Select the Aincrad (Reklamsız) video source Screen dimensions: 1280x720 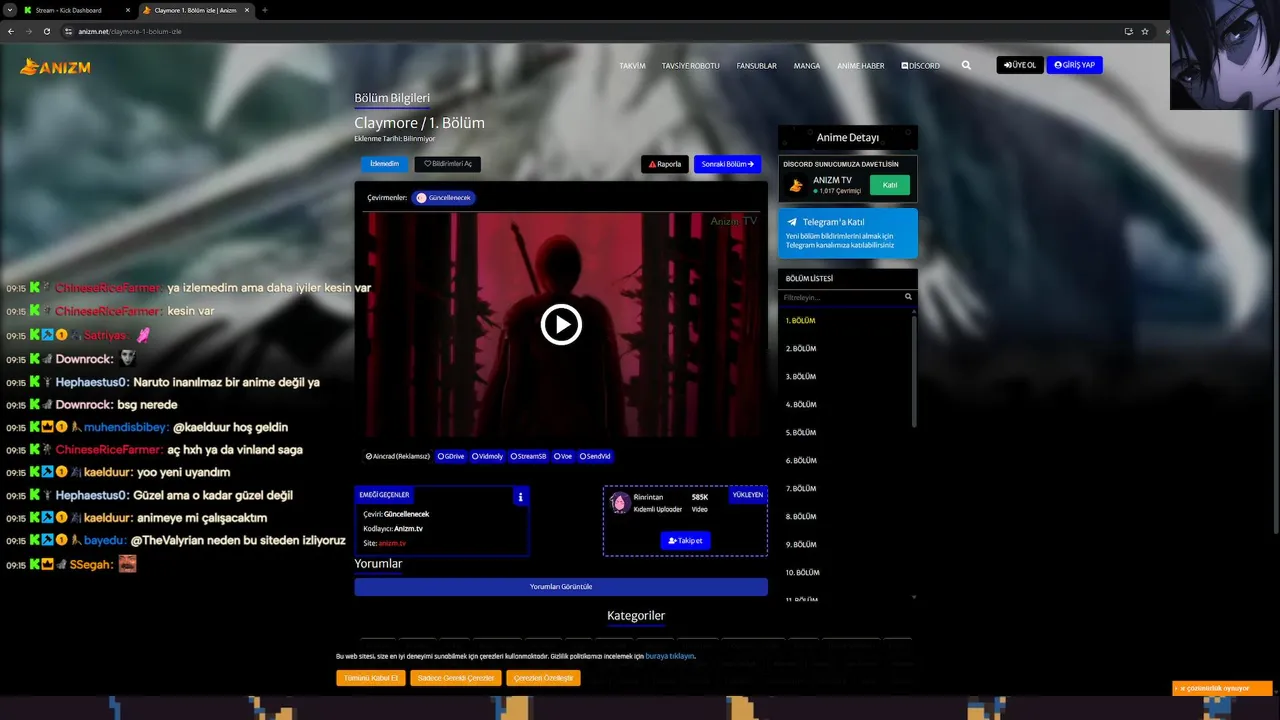coord(398,456)
